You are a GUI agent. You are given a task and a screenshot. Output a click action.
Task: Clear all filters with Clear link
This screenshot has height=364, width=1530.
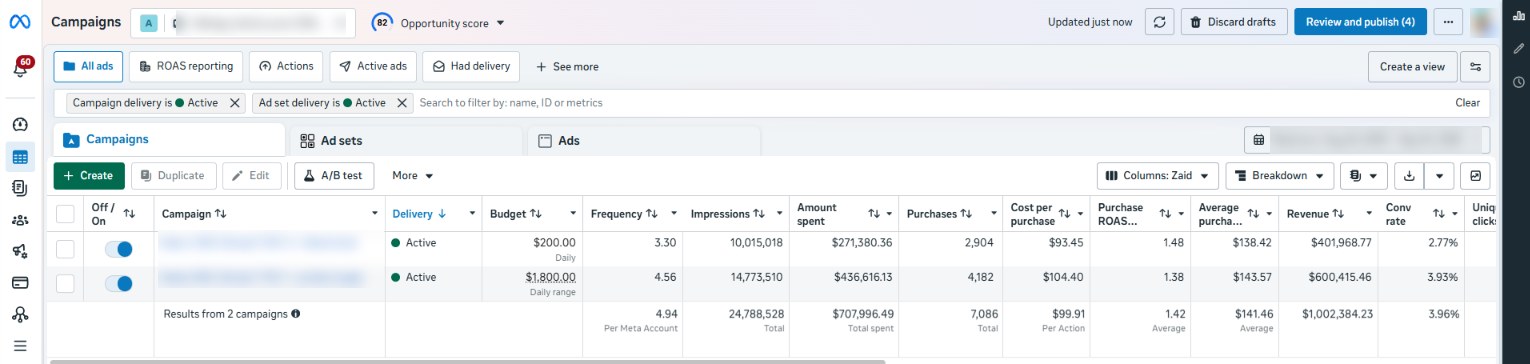(x=1467, y=103)
